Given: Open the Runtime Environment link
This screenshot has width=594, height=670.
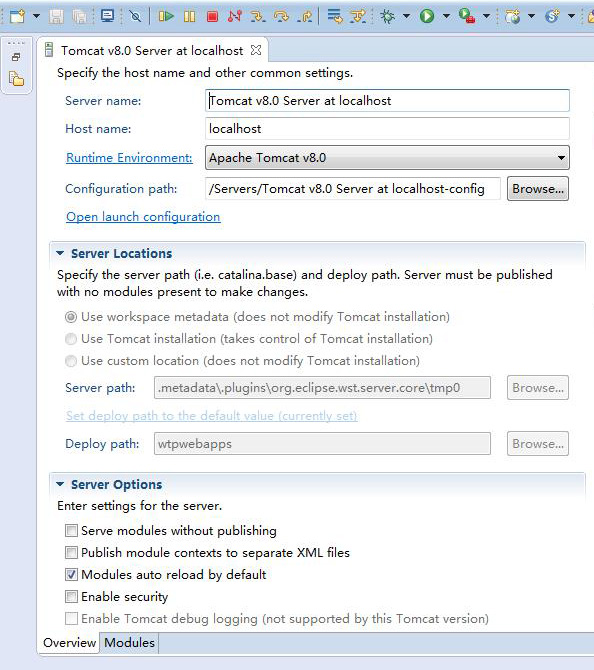Looking at the screenshot, I should [129, 158].
